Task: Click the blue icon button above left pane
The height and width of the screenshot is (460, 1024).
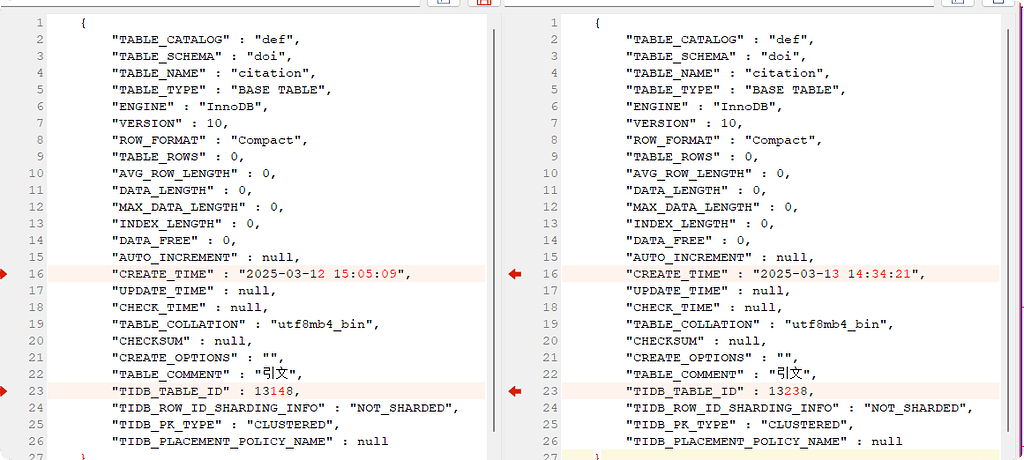Action: tap(444, 3)
